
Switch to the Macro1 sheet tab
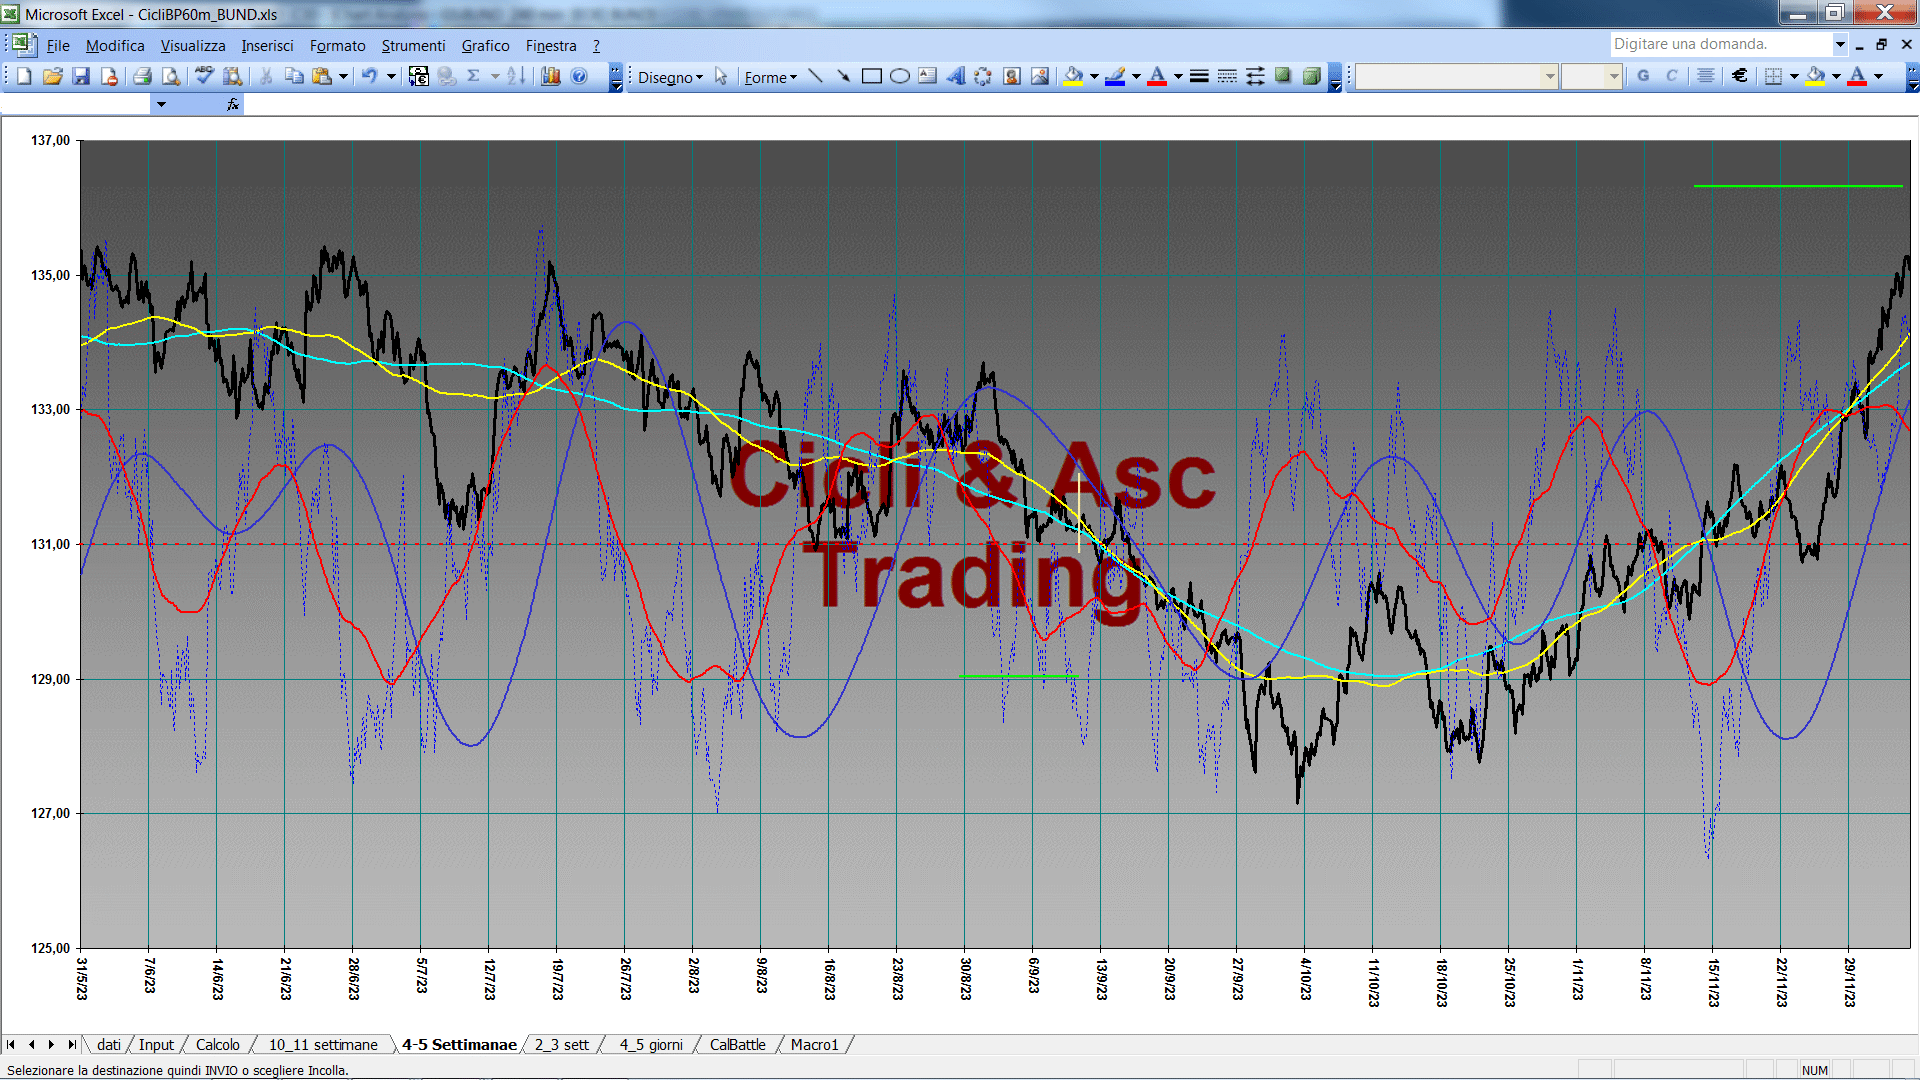pyautogui.click(x=814, y=1044)
